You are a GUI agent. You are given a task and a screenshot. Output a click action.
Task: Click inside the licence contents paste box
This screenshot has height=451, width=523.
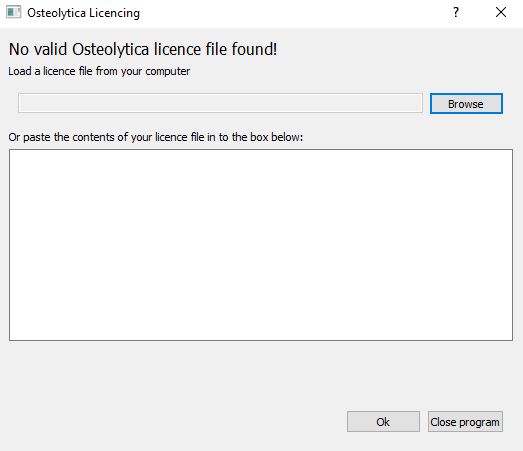pos(261,245)
